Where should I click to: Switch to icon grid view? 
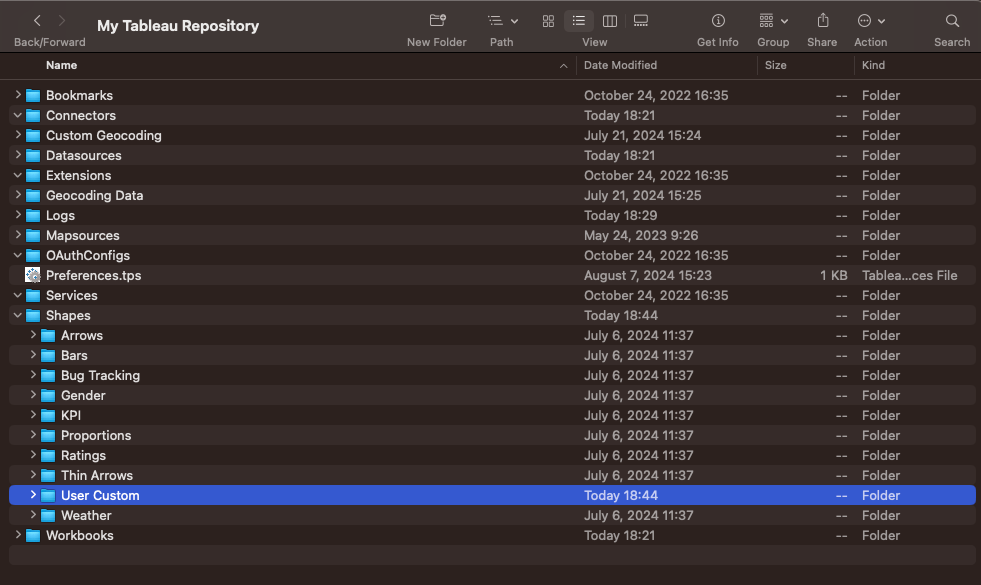pyautogui.click(x=548, y=21)
